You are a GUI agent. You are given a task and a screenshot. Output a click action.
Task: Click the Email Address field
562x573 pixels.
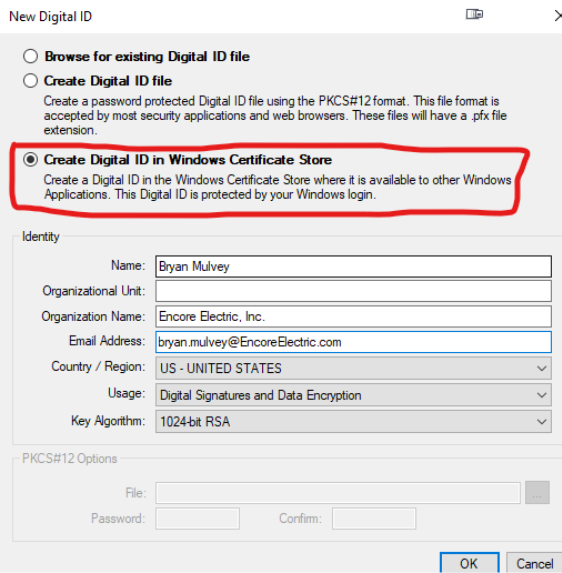(353, 342)
